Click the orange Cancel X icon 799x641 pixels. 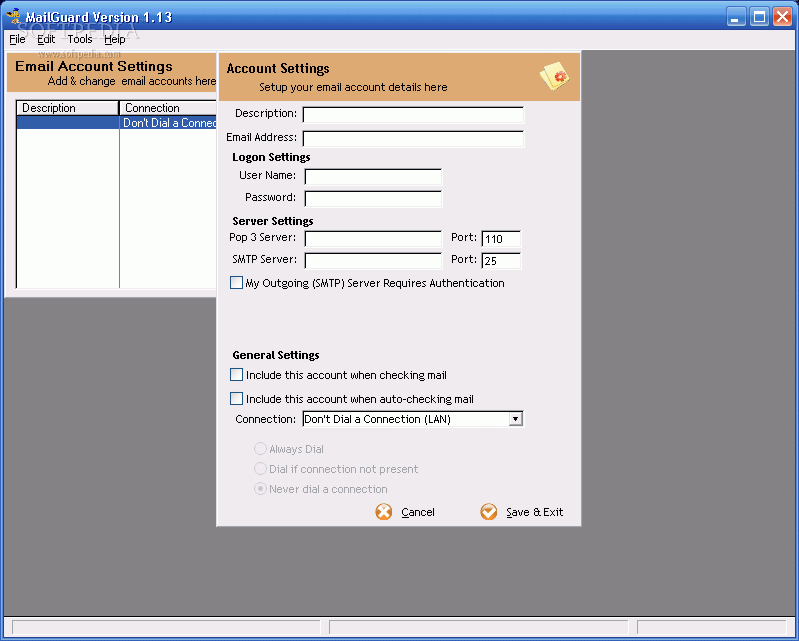(384, 512)
